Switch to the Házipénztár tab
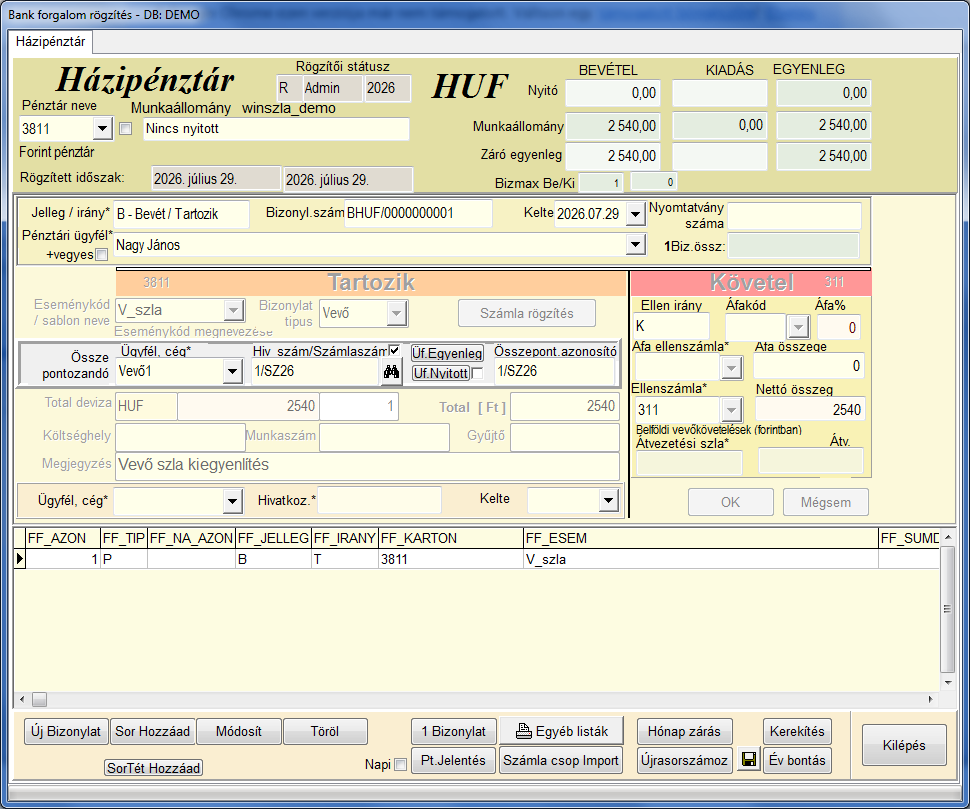Viewport: 970px width, 809px height. [x=51, y=41]
